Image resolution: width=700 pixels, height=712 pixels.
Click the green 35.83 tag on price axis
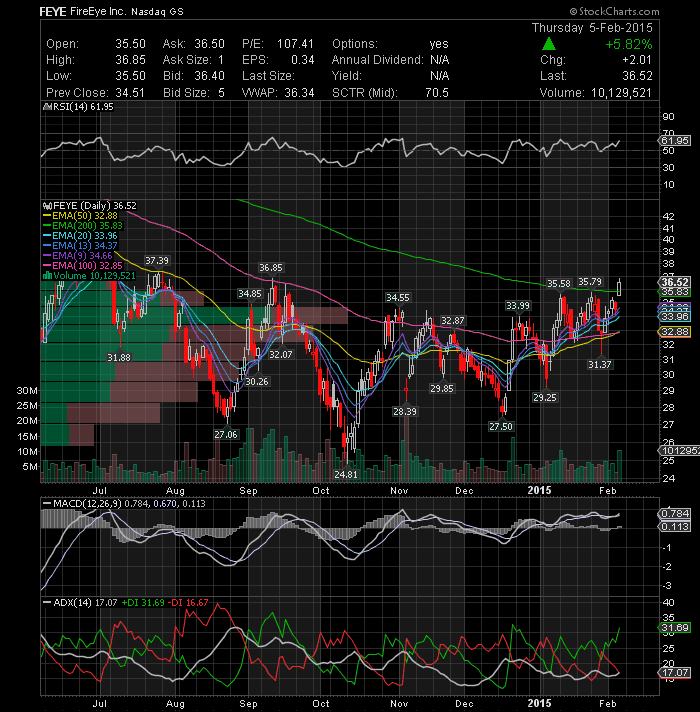675,292
